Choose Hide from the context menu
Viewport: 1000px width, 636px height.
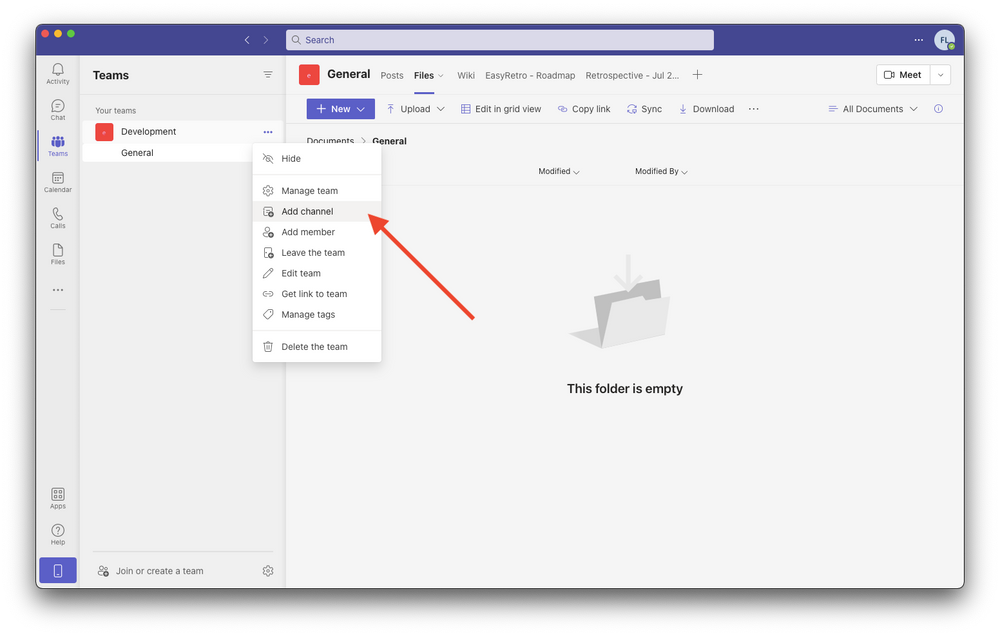pyautogui.click(x=317, y=159)
